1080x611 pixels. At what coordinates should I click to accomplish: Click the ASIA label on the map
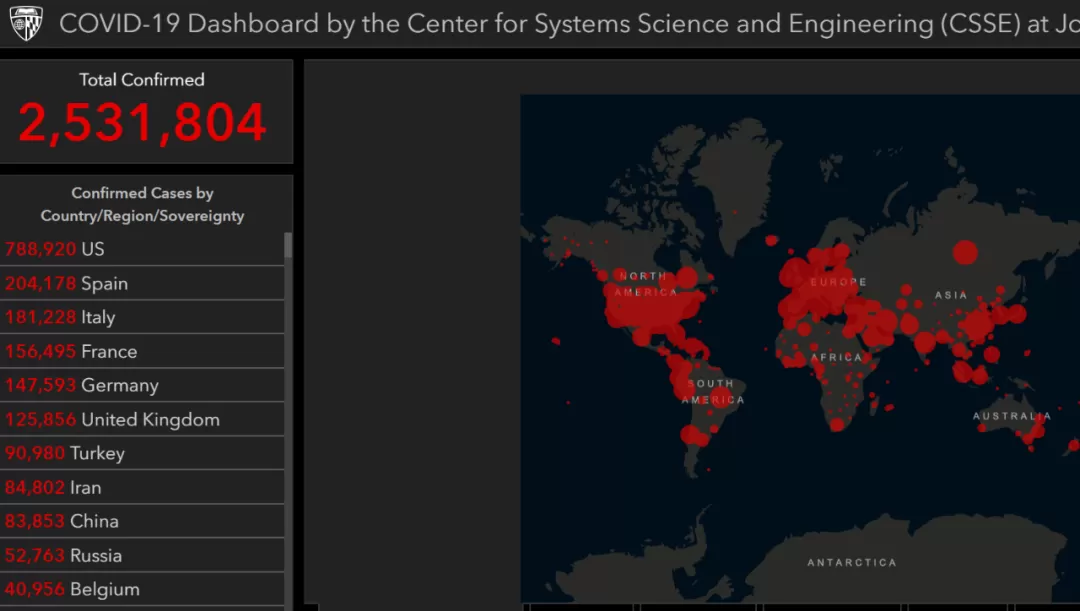951,295
